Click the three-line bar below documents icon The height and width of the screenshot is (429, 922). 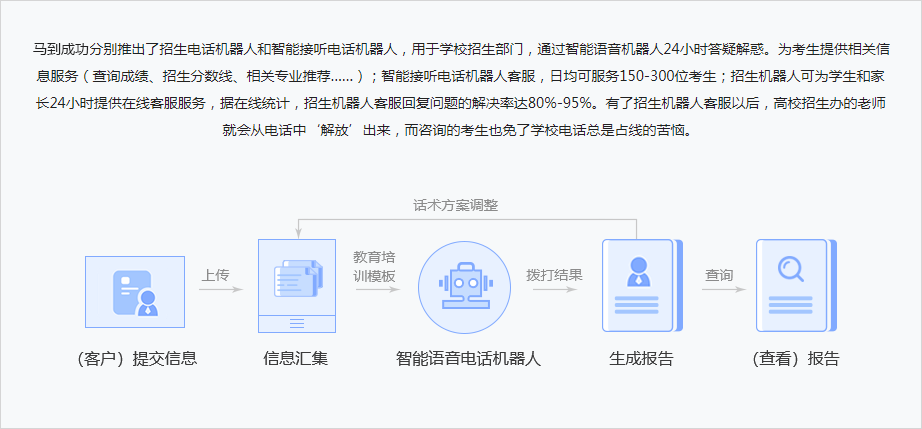[296, 323]
